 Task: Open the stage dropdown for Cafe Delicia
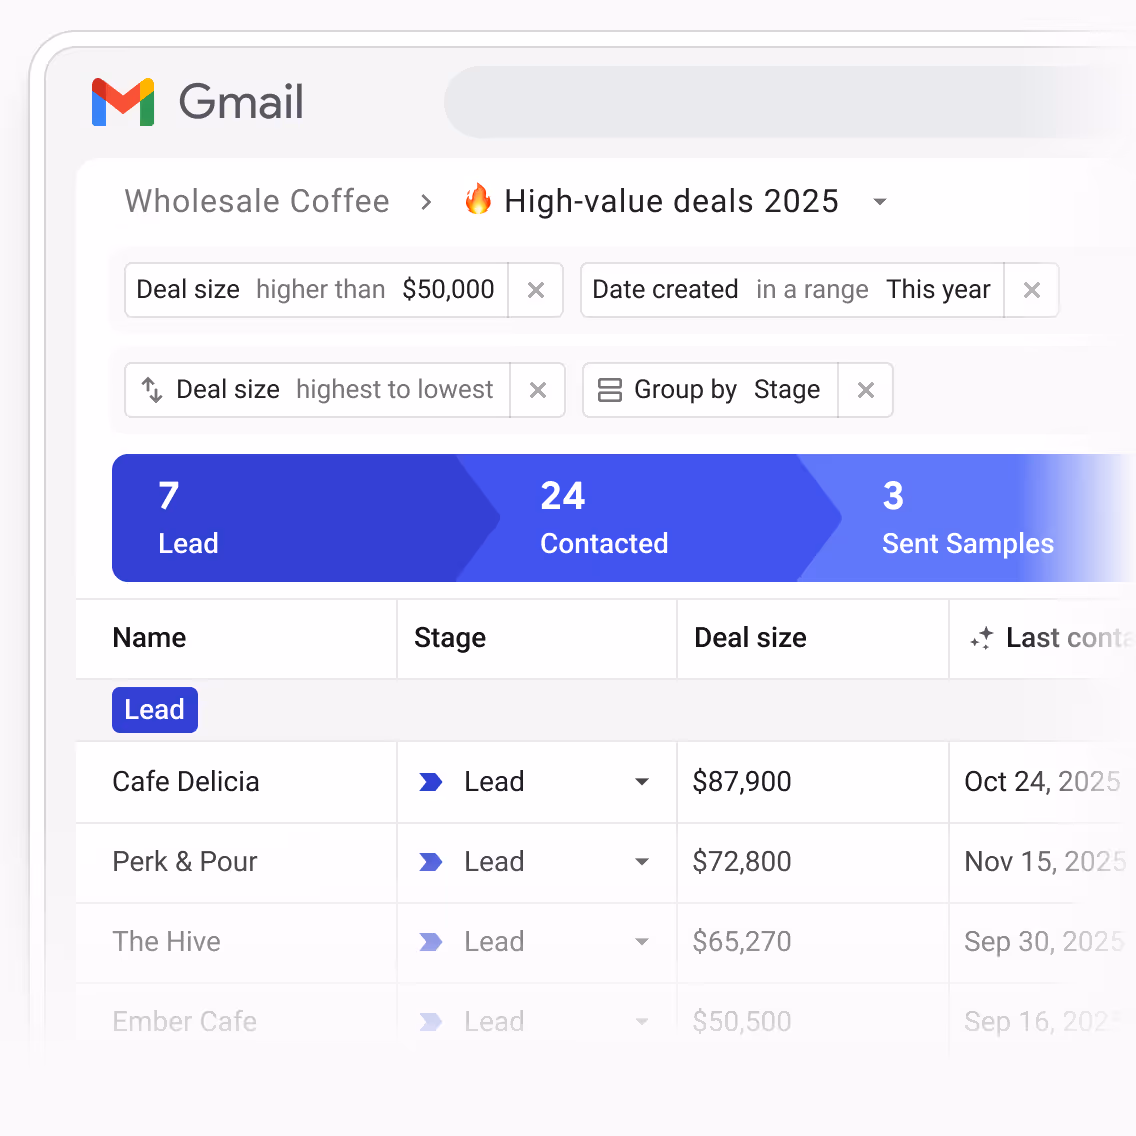click(x=642, y=781)
